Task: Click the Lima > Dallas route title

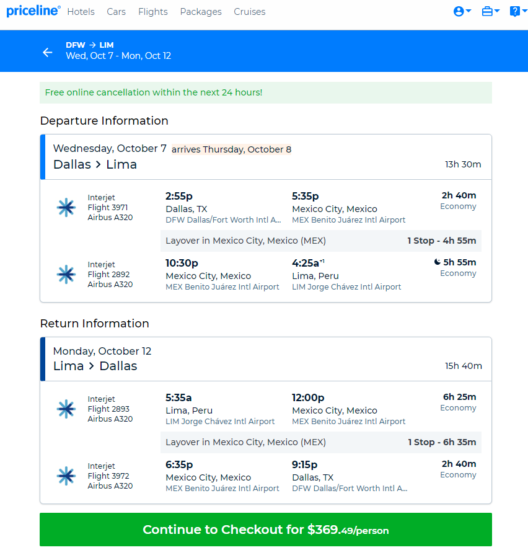Action: pos(95,366)
